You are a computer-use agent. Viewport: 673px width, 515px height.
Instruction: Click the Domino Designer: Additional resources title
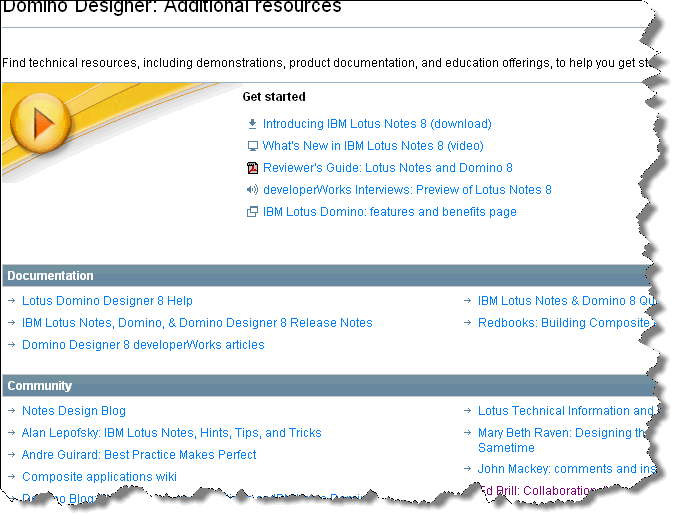coord(172,6)
